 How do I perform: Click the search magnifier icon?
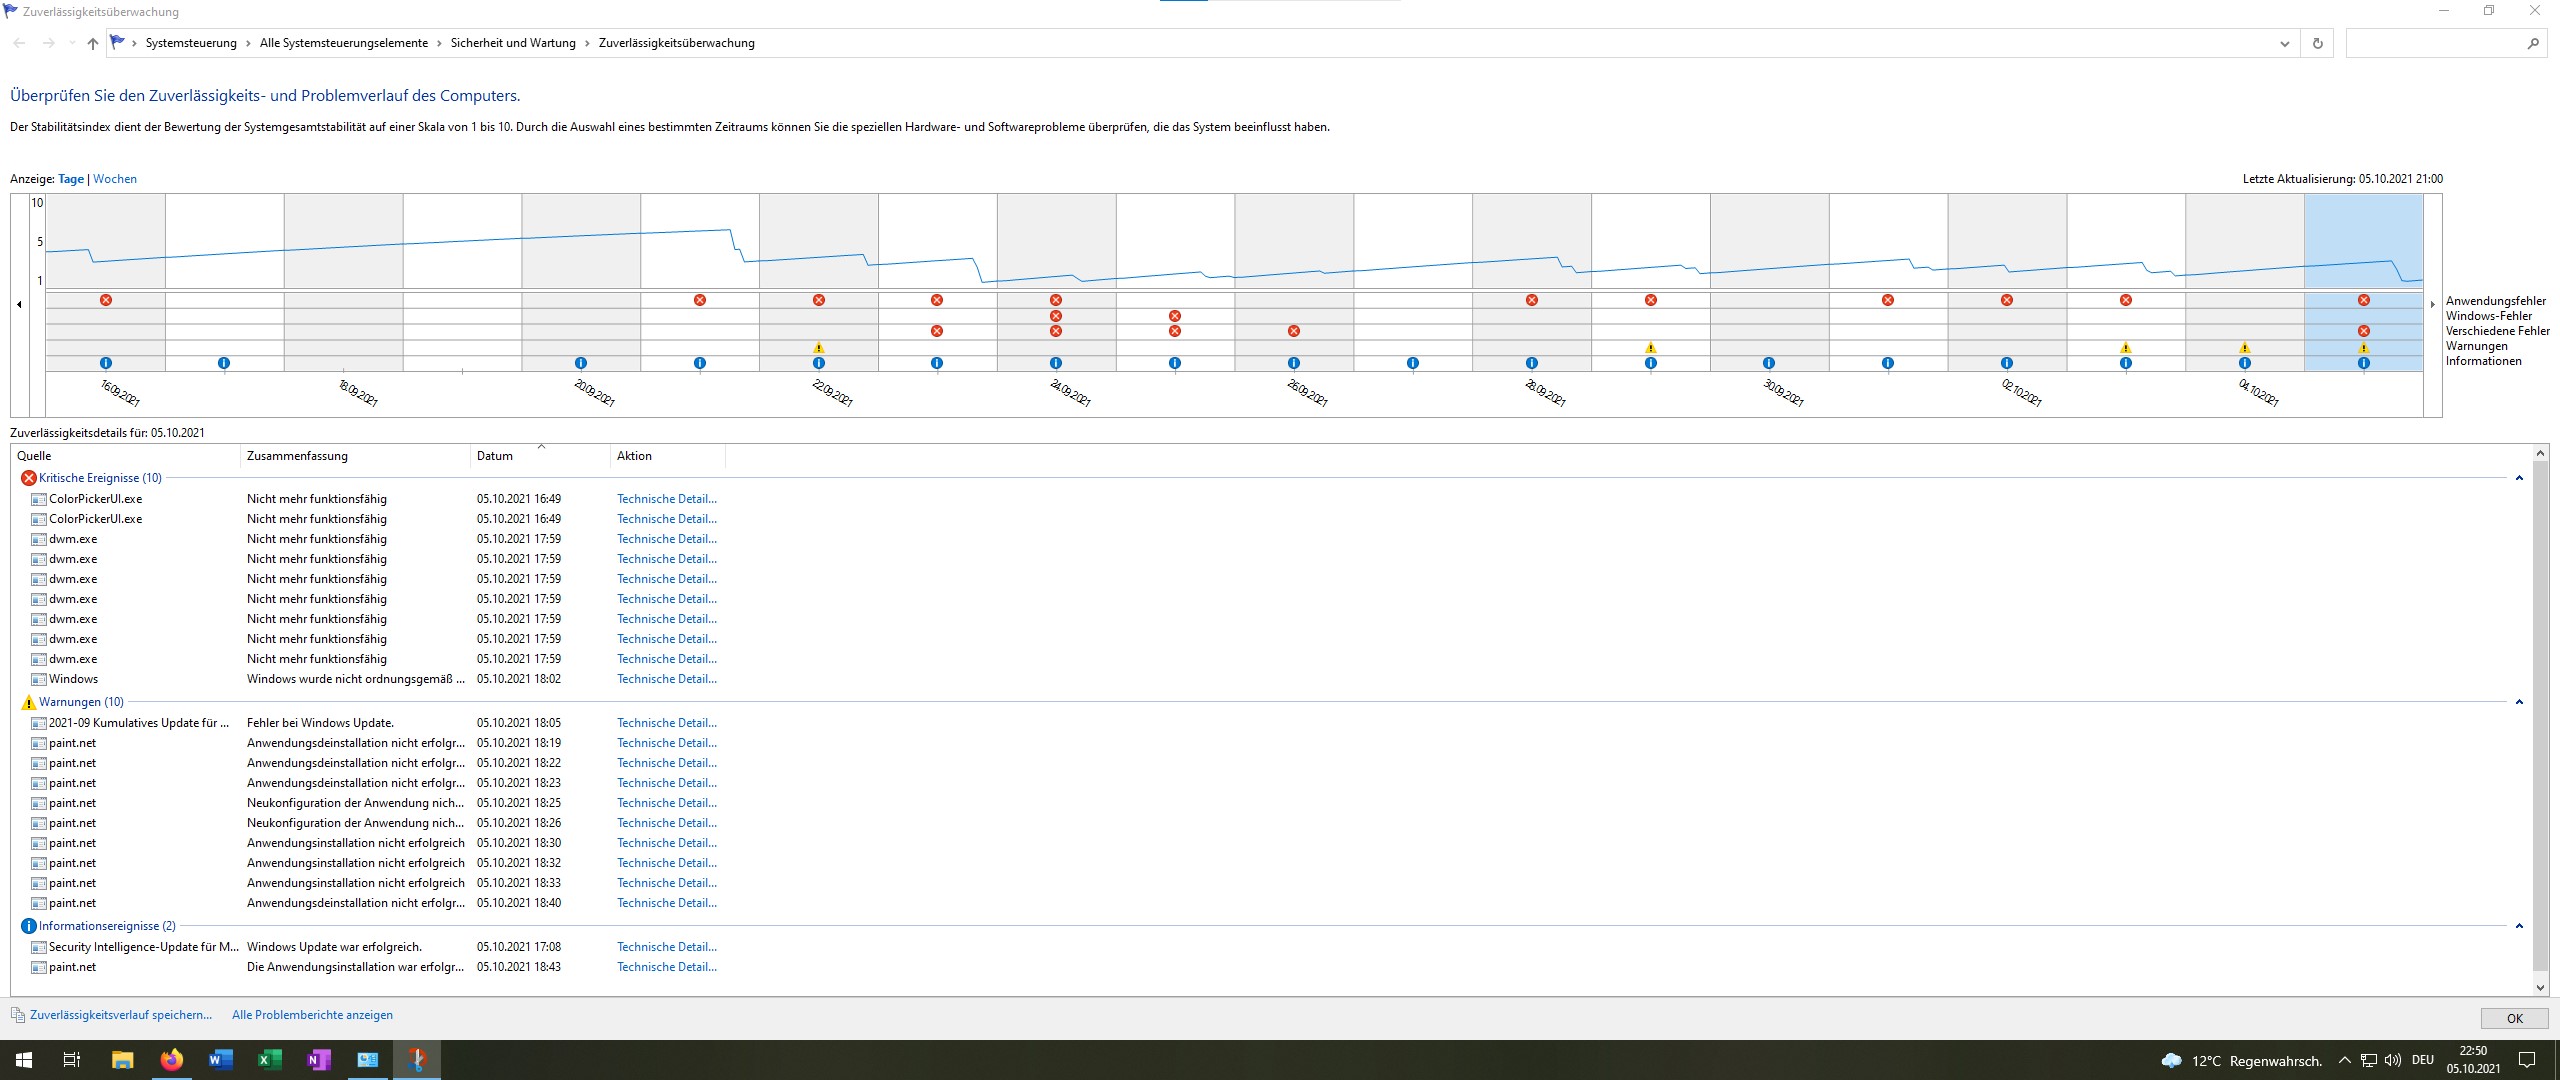pyautogui.click(x=2532, y=43)
